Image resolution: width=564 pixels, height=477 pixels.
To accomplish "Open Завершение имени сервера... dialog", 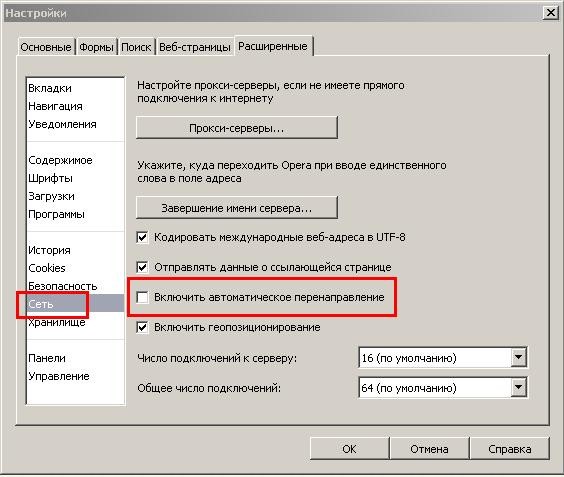I will 237,208.
